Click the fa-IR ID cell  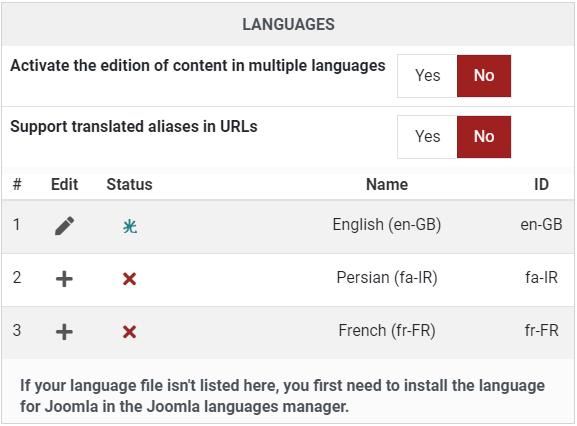point(541,277)
